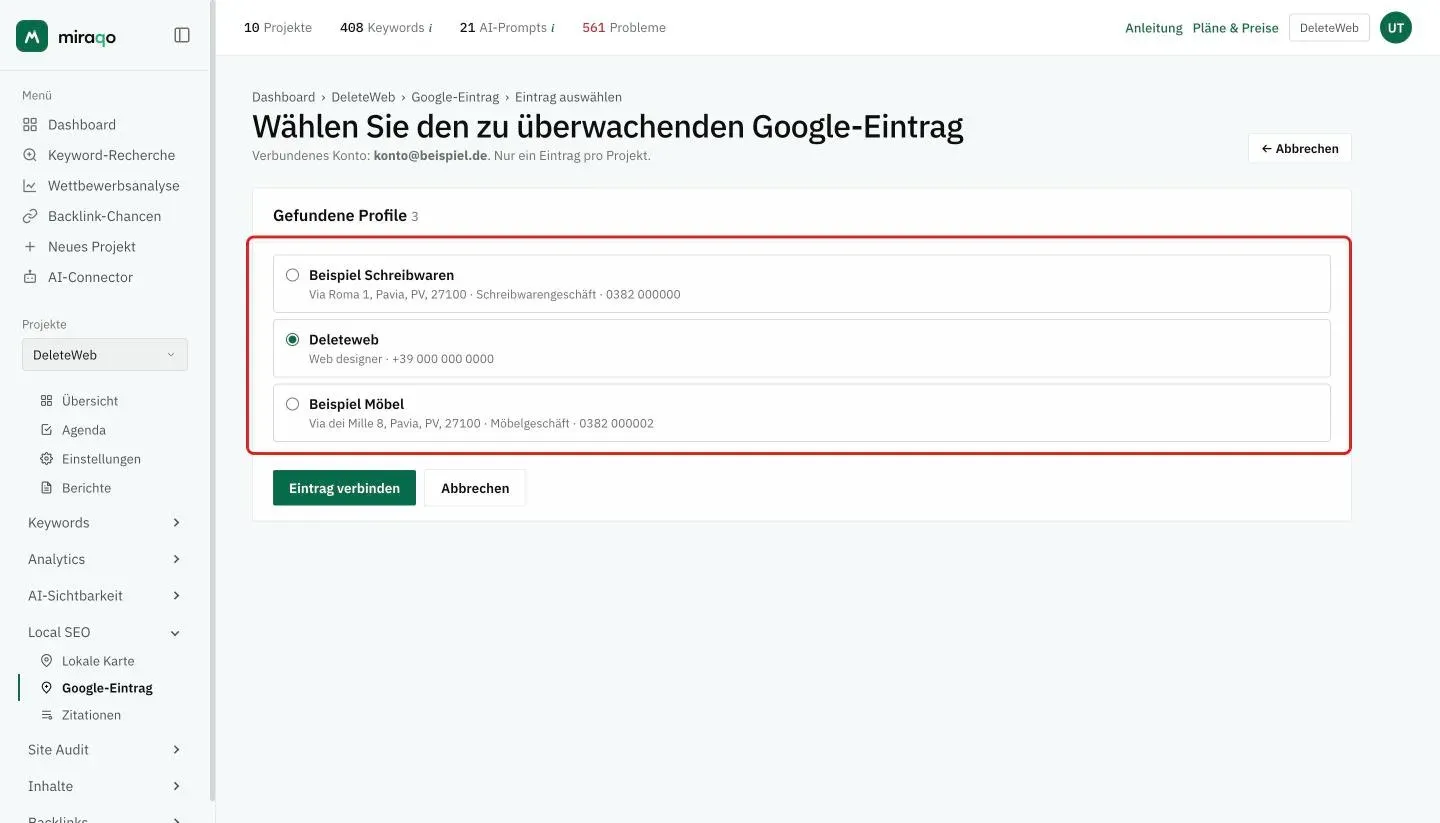Click the info icon next to Keywords
Image resolution: width=1440 pixels, height=823 pixels.
click(x=430, y=28)
